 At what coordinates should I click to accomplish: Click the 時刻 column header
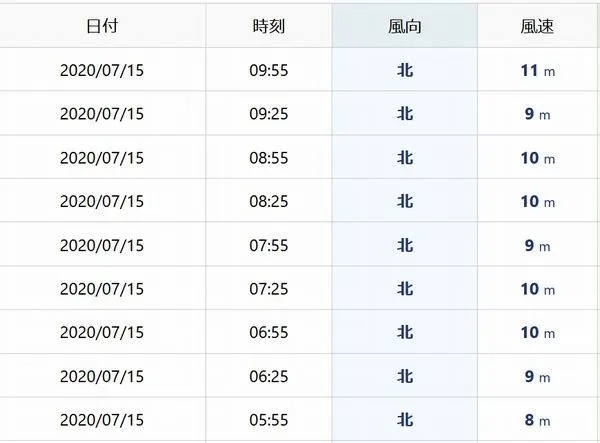point(269,26)
